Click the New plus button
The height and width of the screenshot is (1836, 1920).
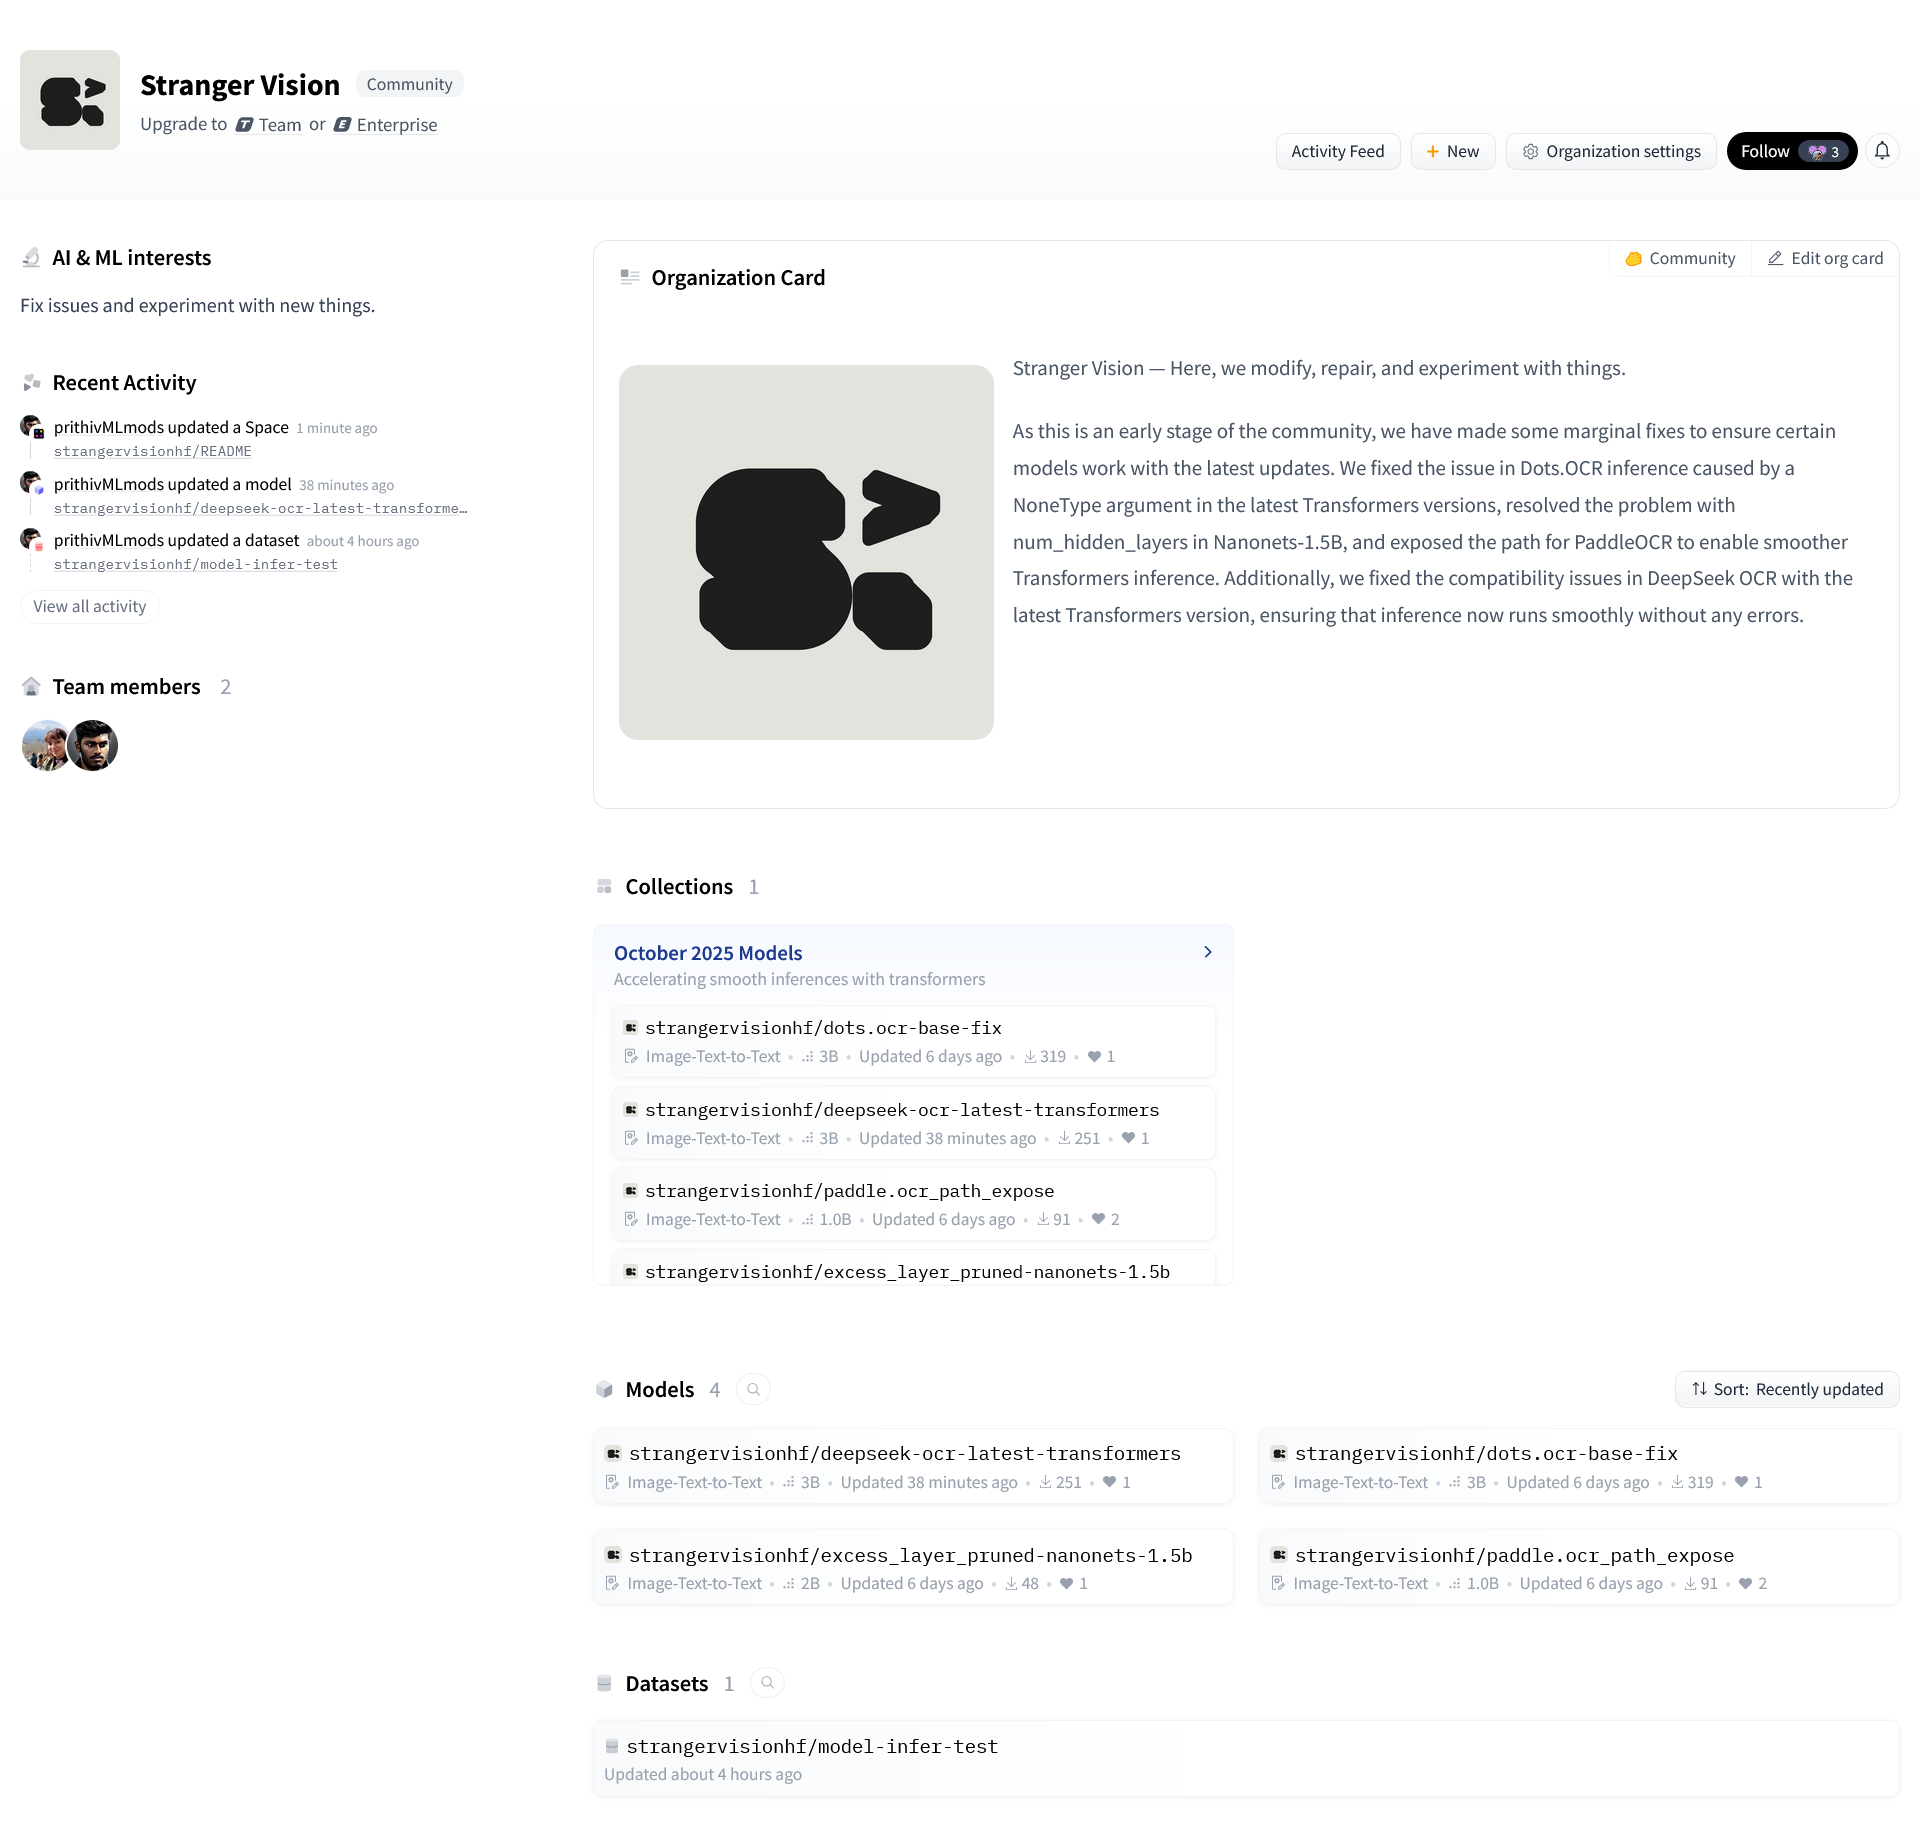[1452, 151]
